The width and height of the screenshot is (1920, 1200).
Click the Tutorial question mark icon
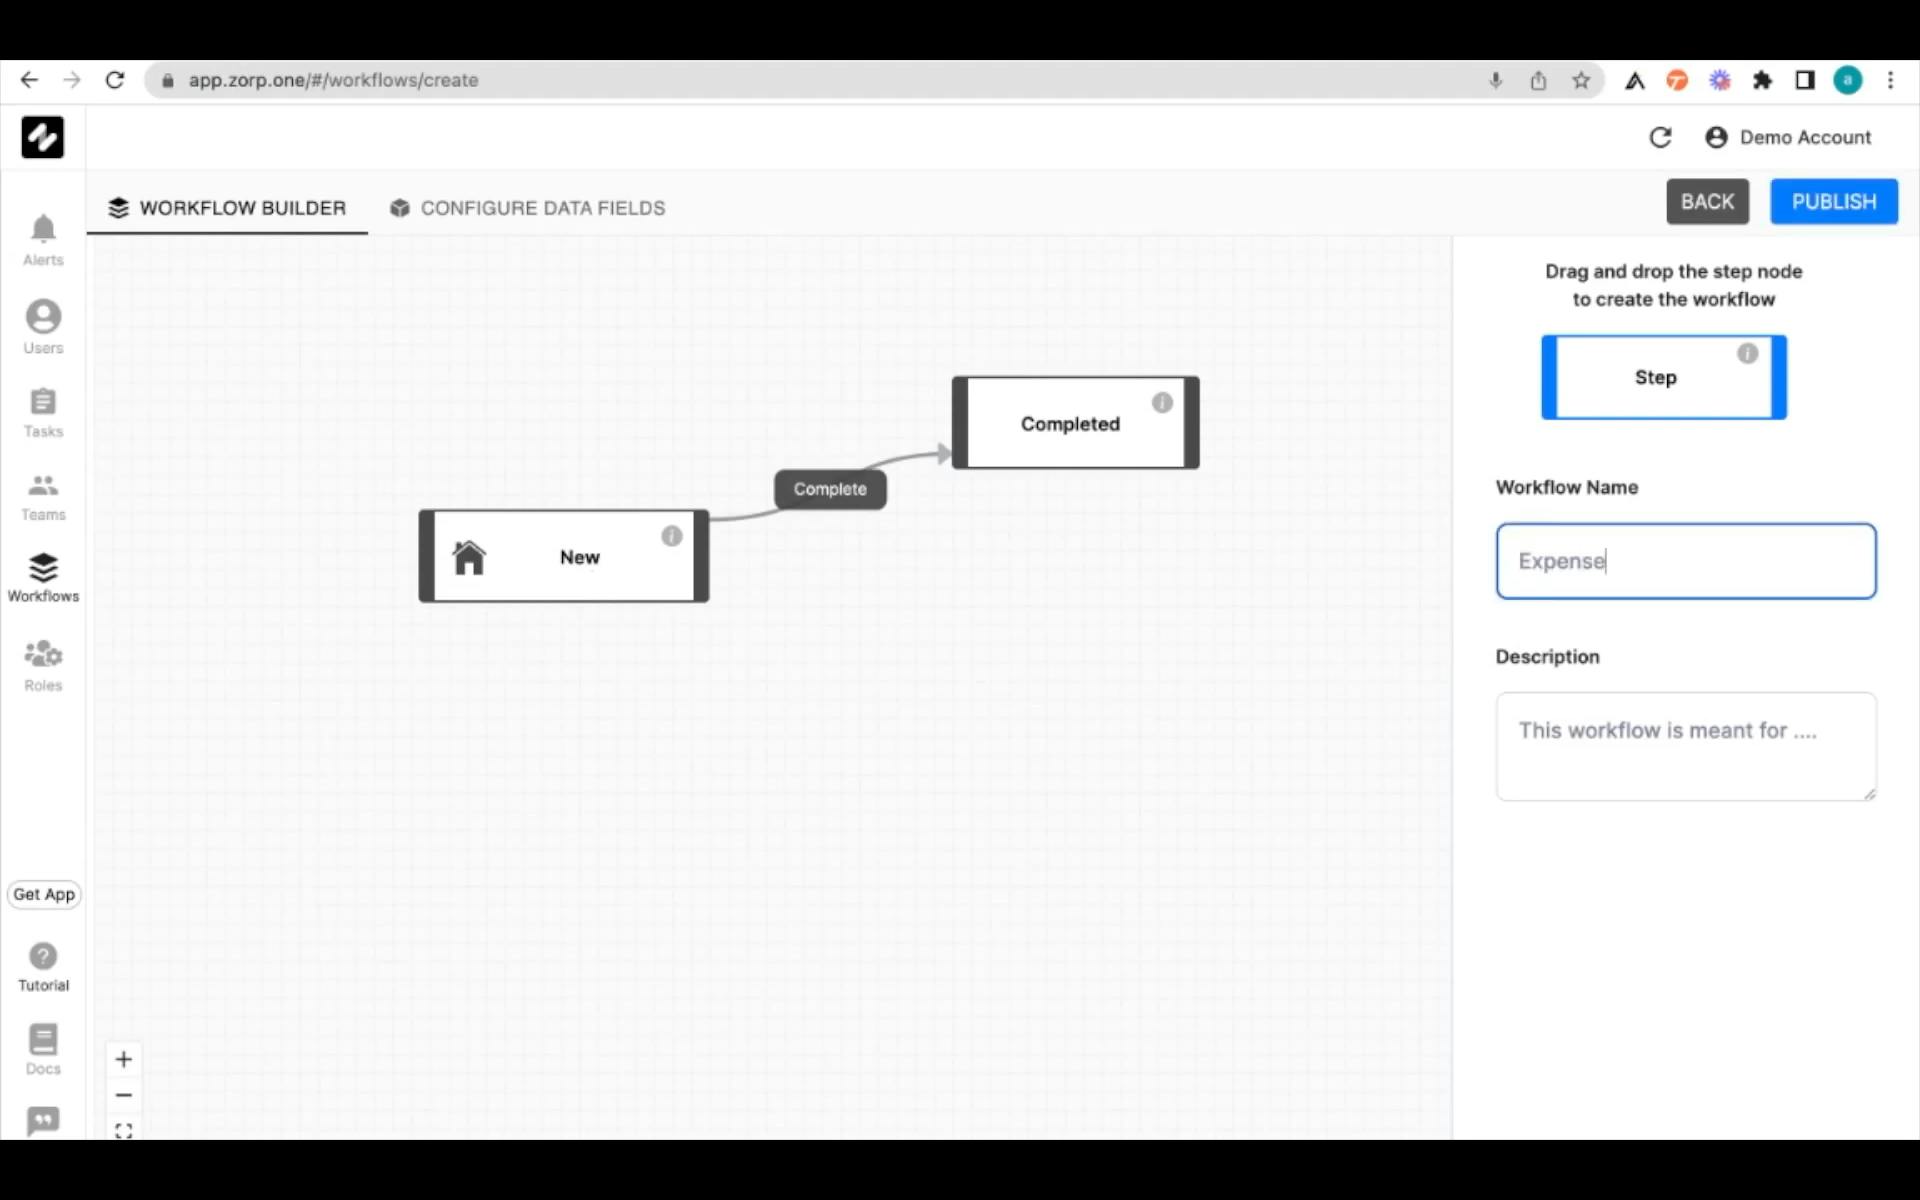[x=43, y=956]
